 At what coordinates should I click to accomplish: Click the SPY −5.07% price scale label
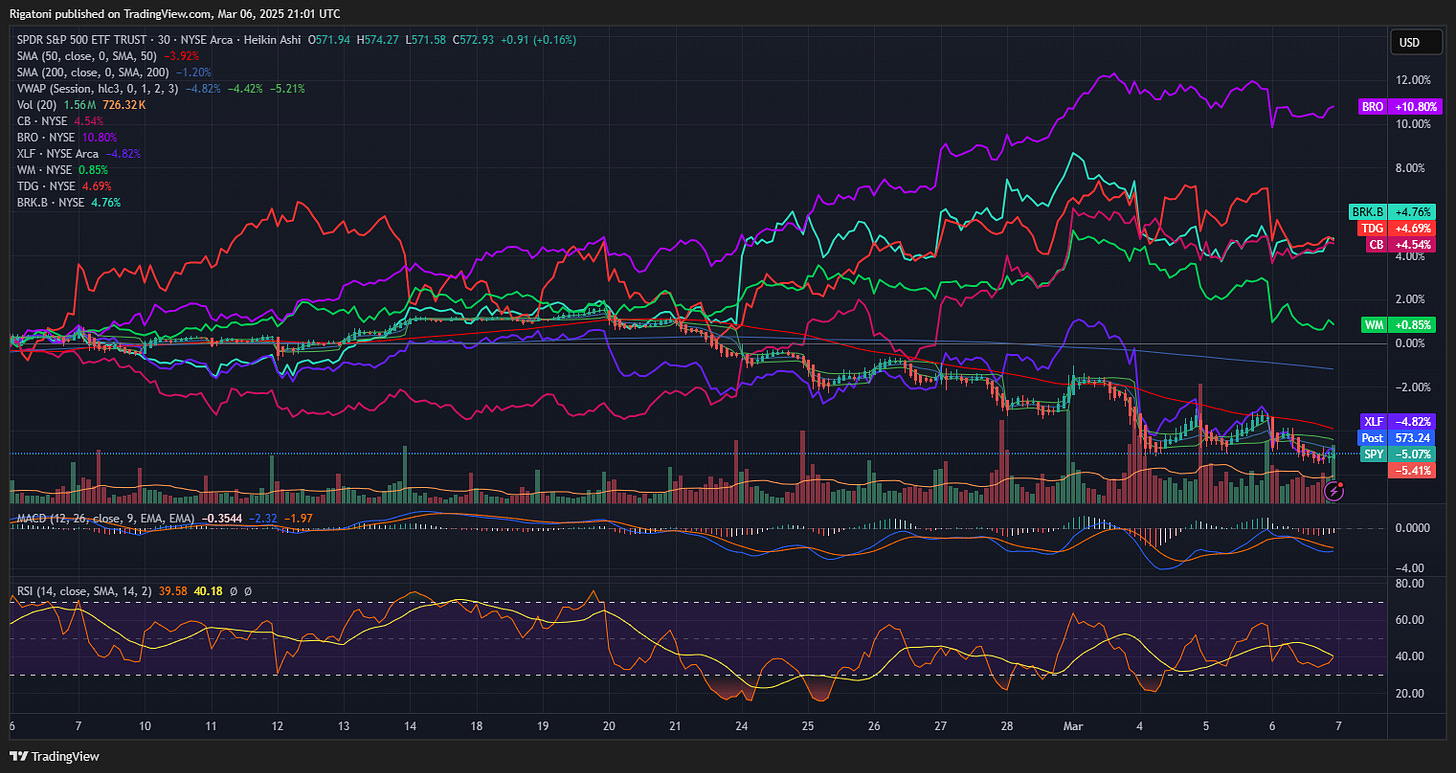point(1397,454)
